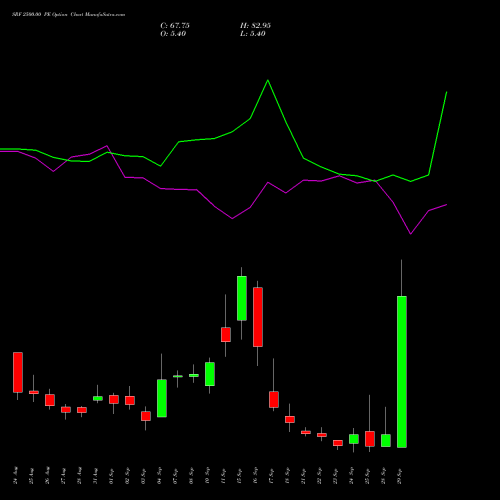Click the low value L: 5.40
The width and height of the screenshot is (500, 500).
pyautogui.click(x=253, y=34)
